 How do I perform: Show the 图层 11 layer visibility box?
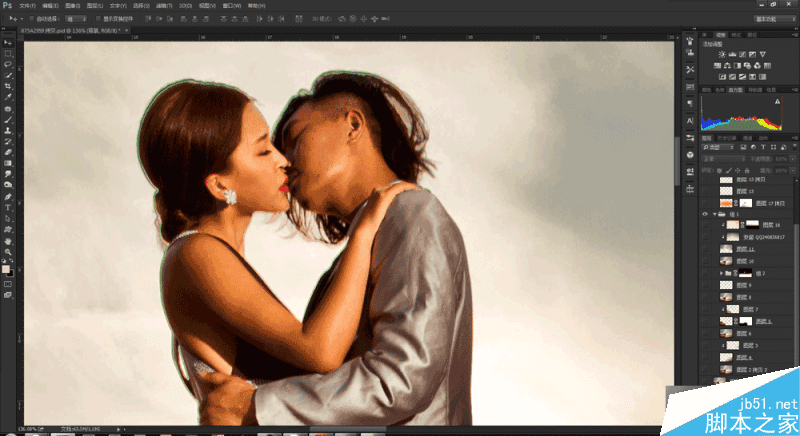pyautogui.click(x=705, y=249)
